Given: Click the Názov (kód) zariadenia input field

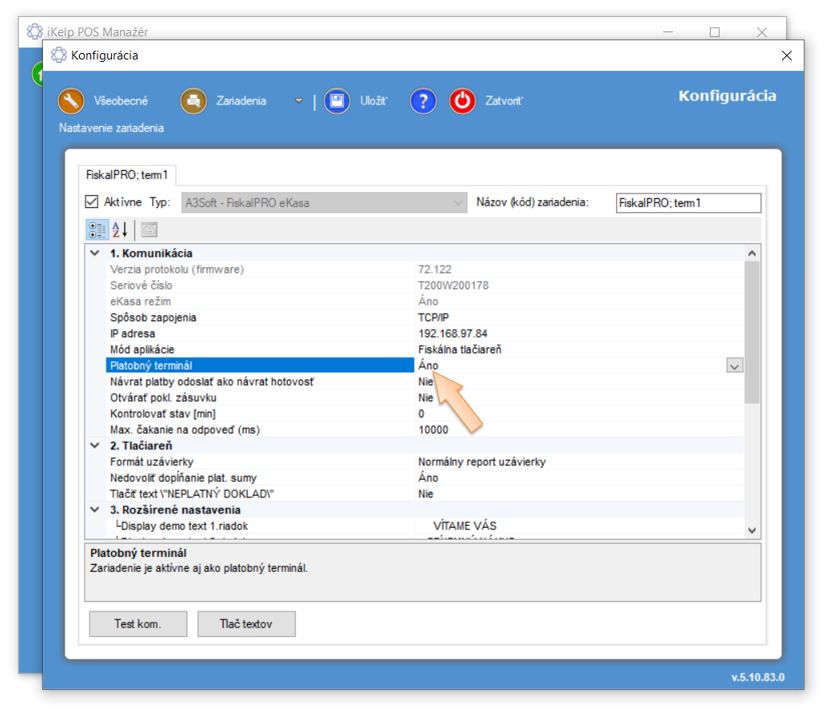Looking at the screenshot, I should [x=688, y=203].
